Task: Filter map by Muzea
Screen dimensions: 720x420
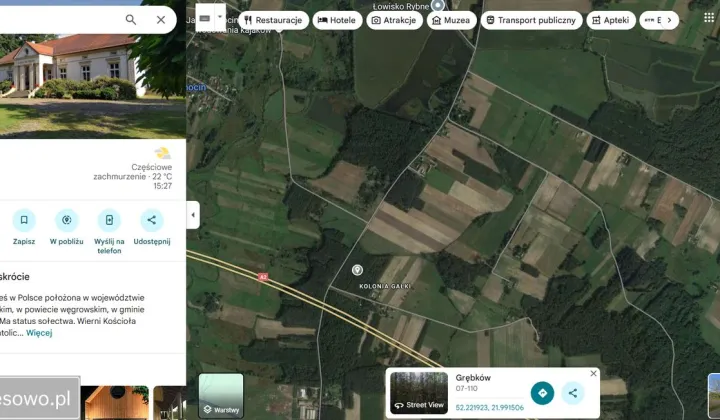Action: click(451, 20)
